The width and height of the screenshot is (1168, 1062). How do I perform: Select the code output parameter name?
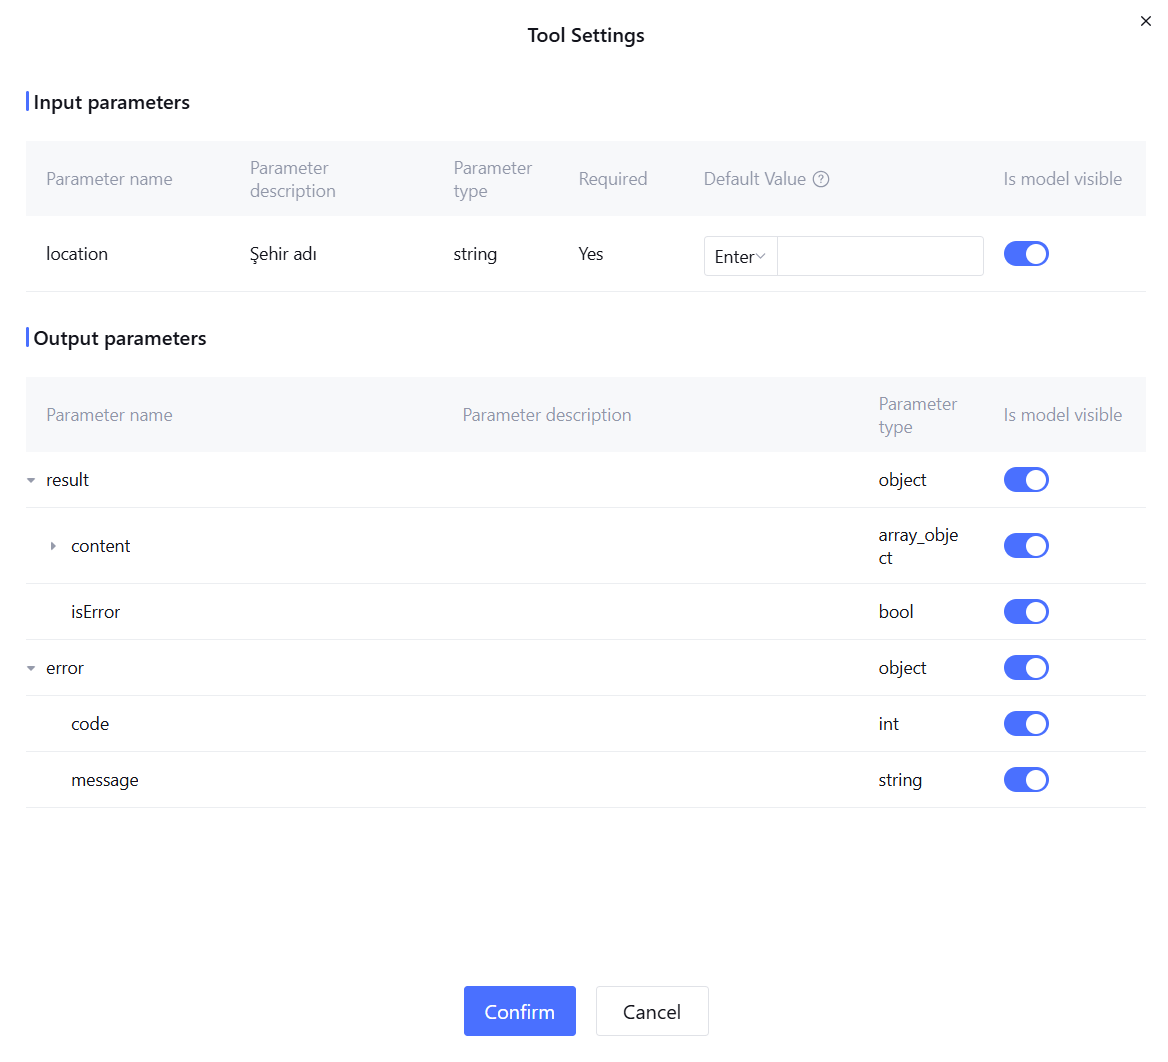(x=90, y=724)
